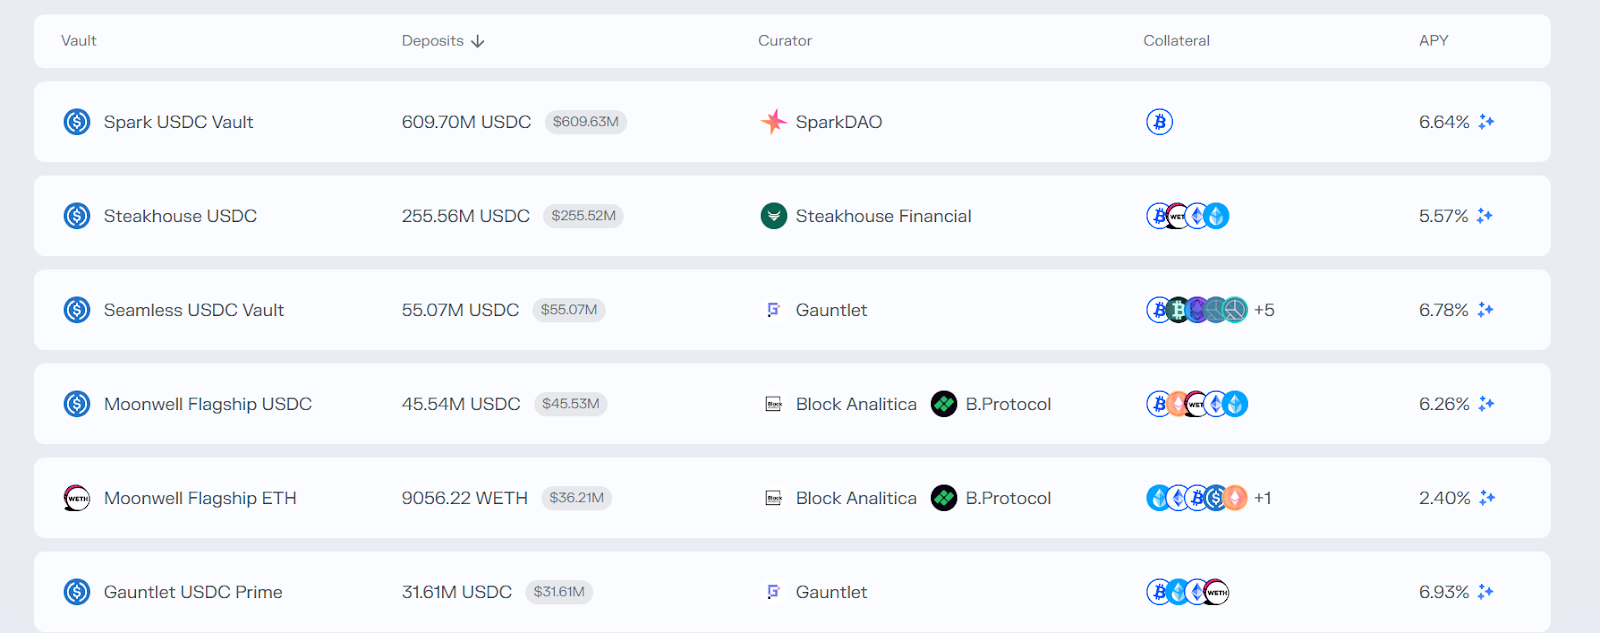
Task: Click the B.Protocol logo in Moonwell USDC row
Action: tap(944, 404)
